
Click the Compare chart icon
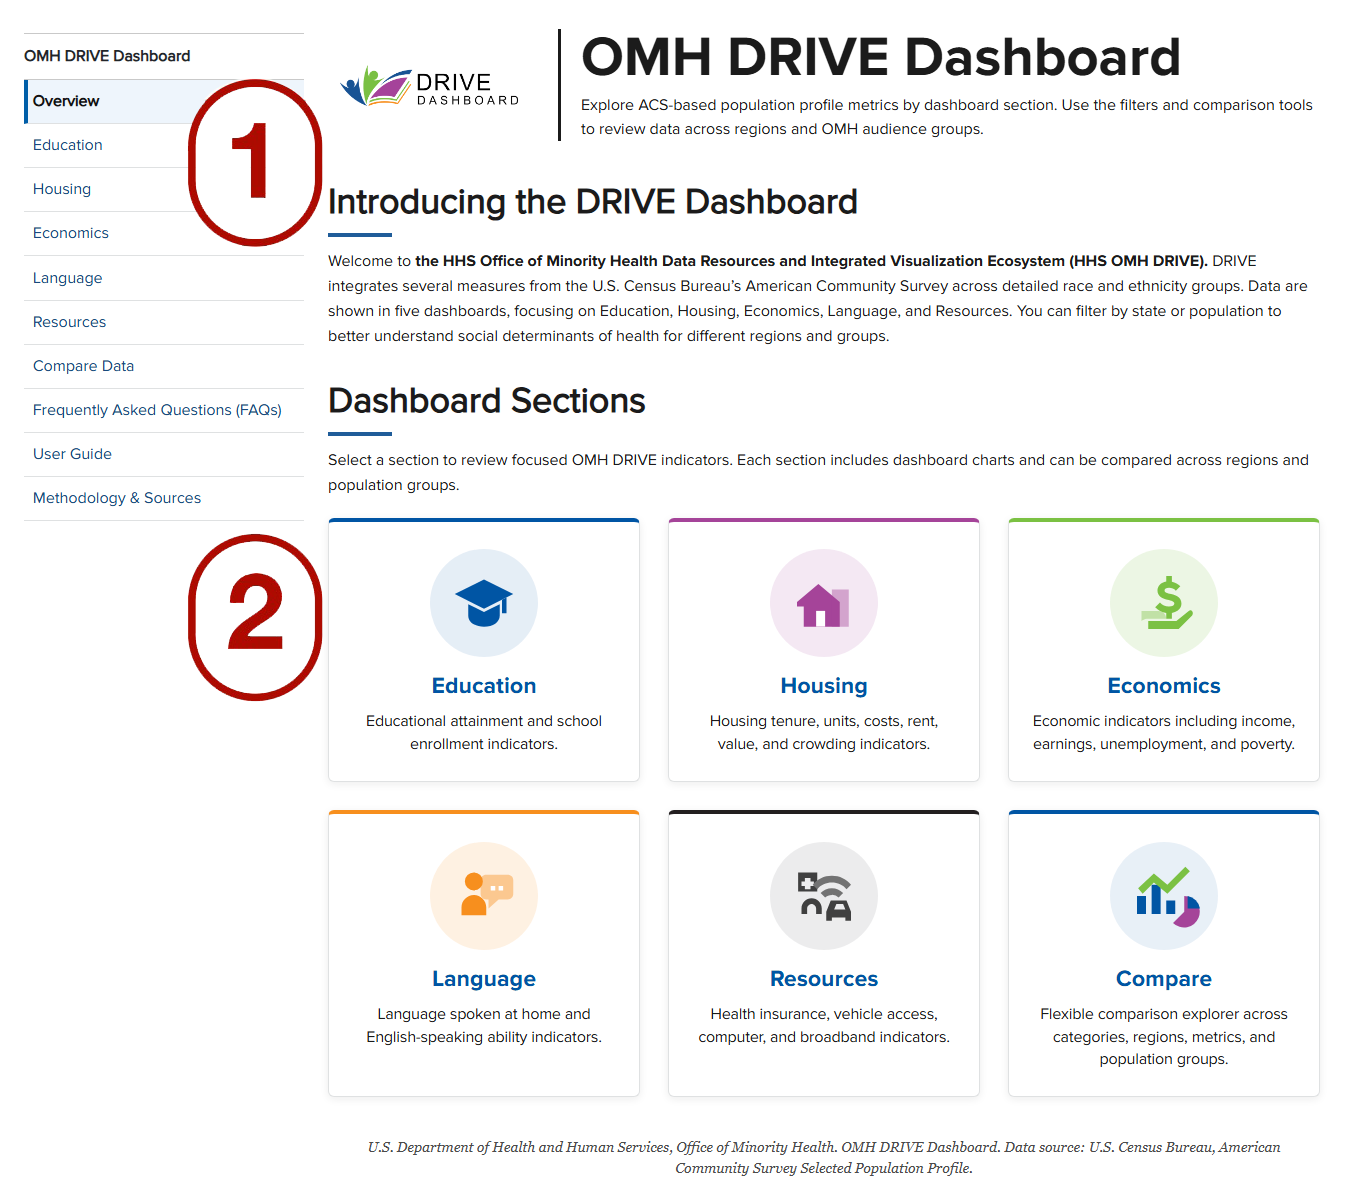pyautogui.click(x=1164, y=896)
